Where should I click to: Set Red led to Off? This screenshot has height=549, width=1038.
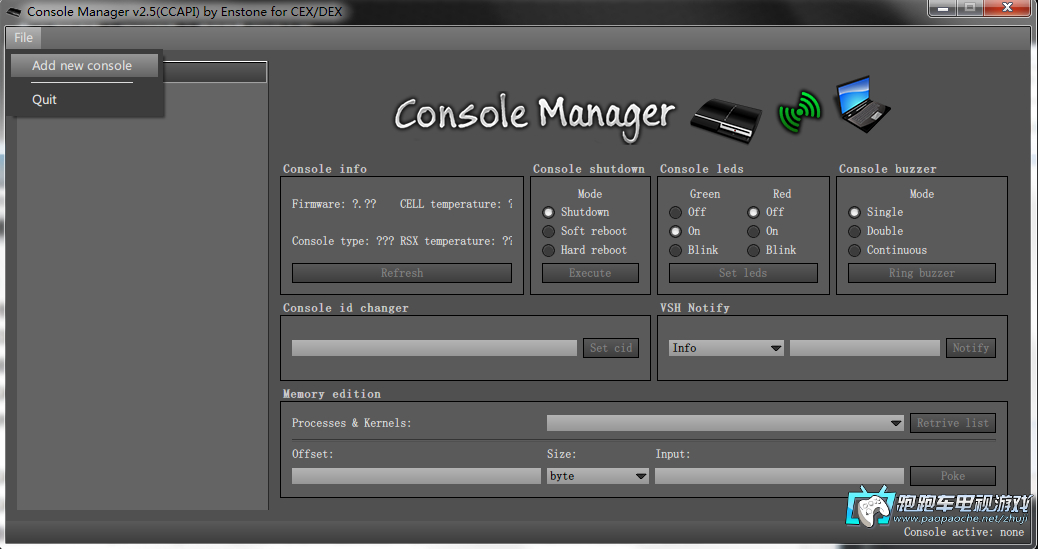pos(753,213)
